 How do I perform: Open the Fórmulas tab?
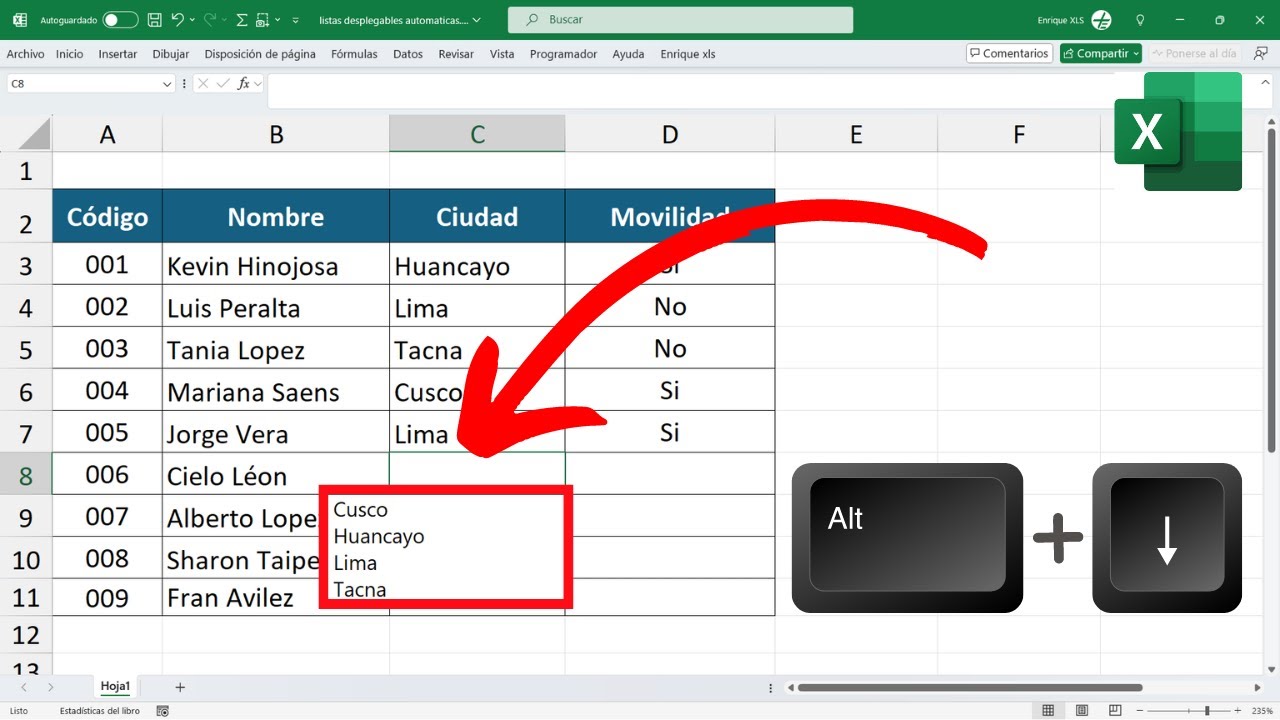click(x=354, y=54)
